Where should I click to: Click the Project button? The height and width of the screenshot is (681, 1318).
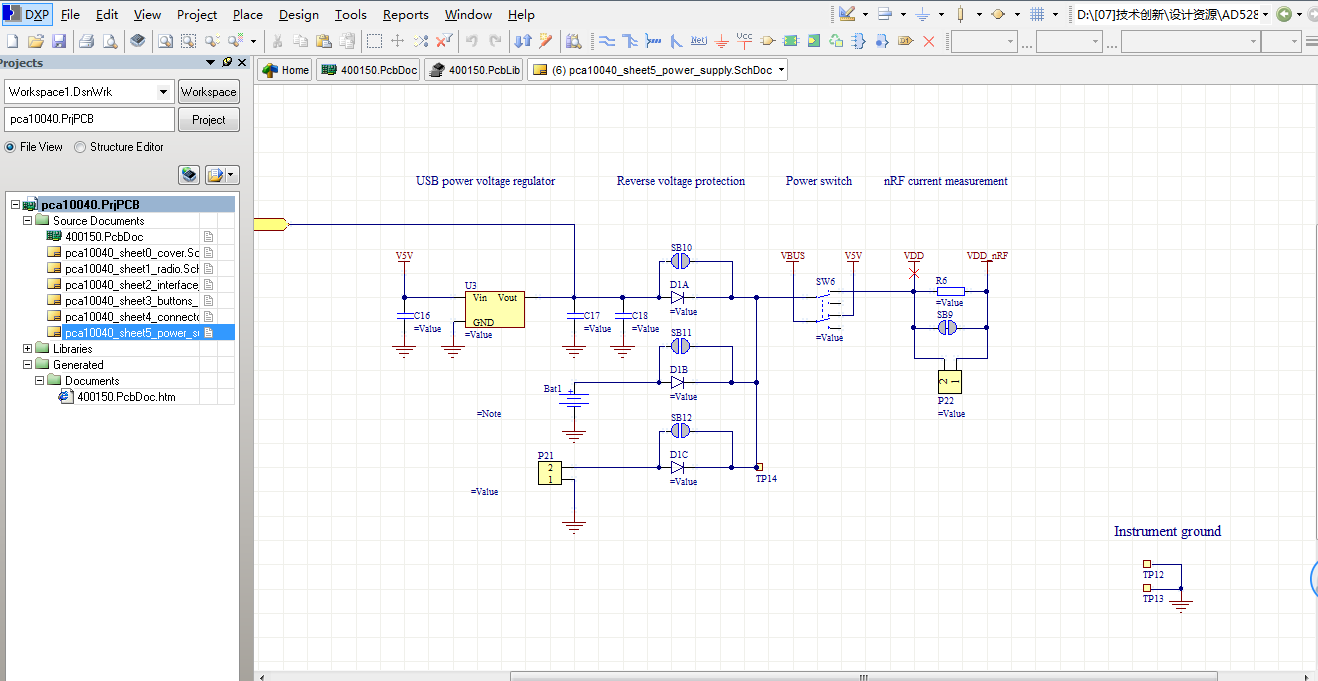(x=209, y=120)
